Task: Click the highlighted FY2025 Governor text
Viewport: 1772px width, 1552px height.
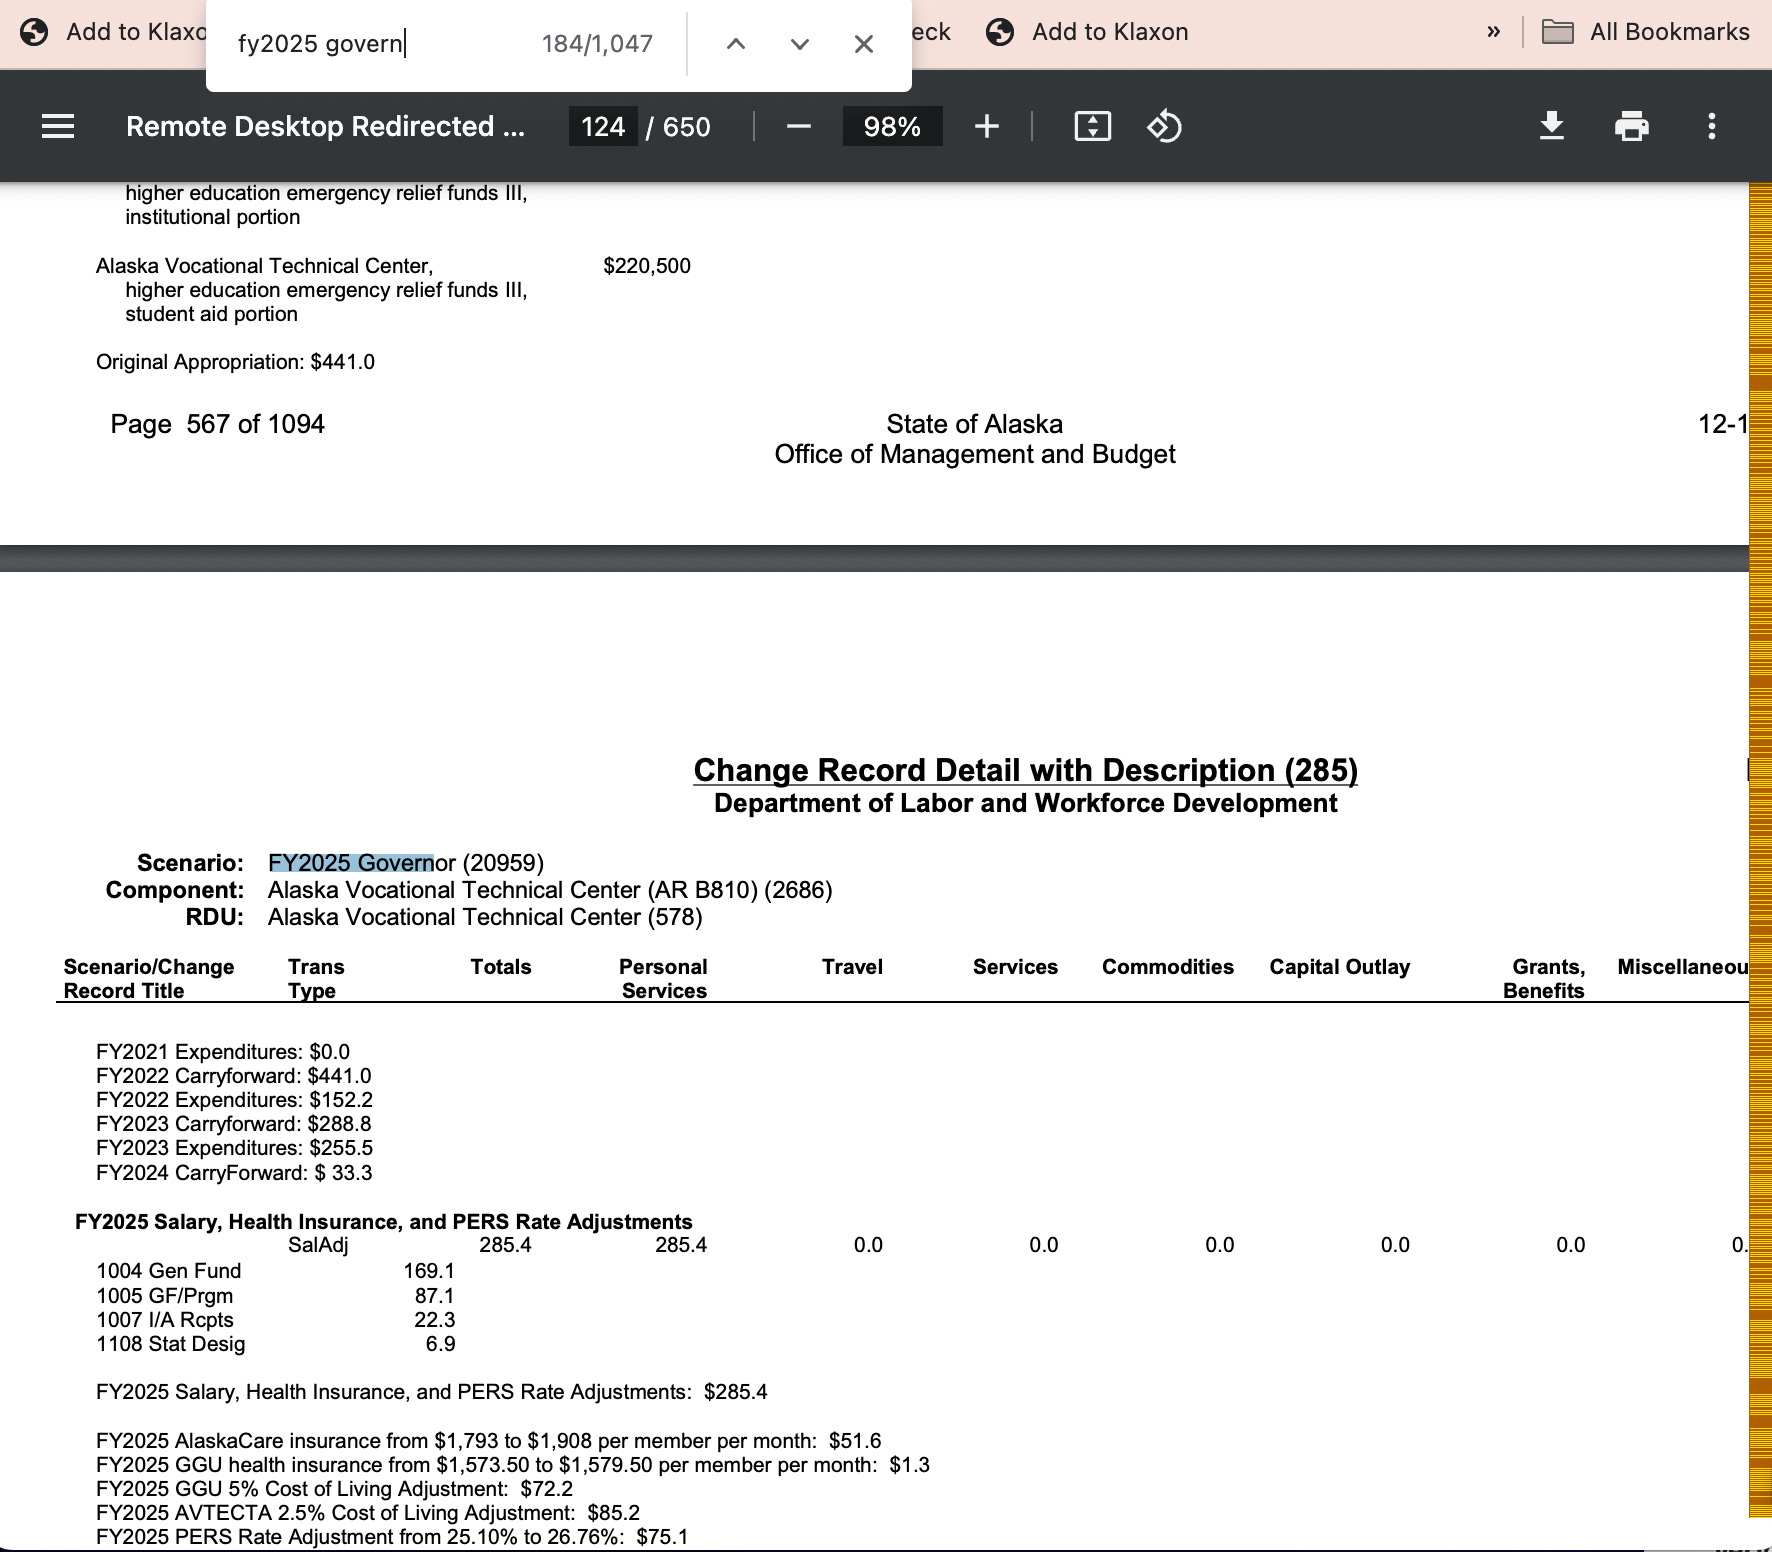Action: 351,863
